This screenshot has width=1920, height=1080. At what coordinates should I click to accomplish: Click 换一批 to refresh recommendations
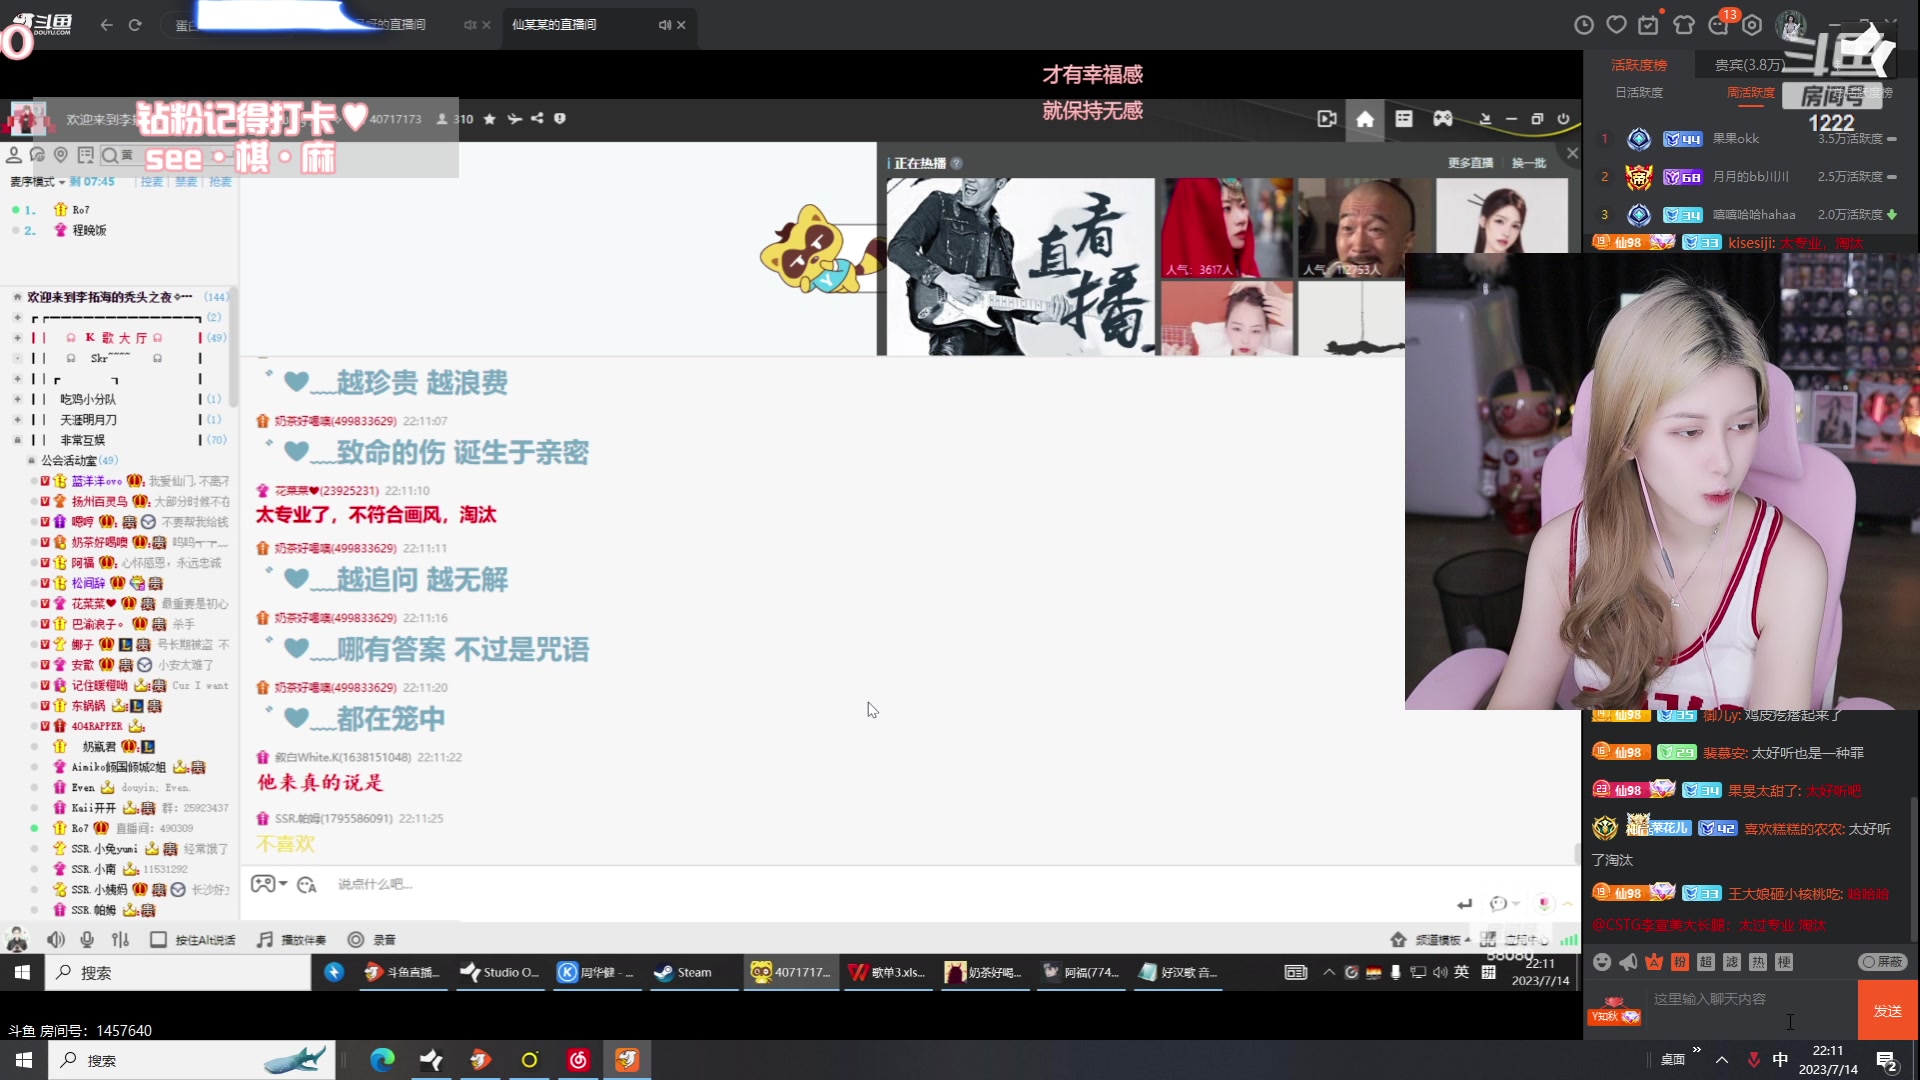tap(1528, 163)
